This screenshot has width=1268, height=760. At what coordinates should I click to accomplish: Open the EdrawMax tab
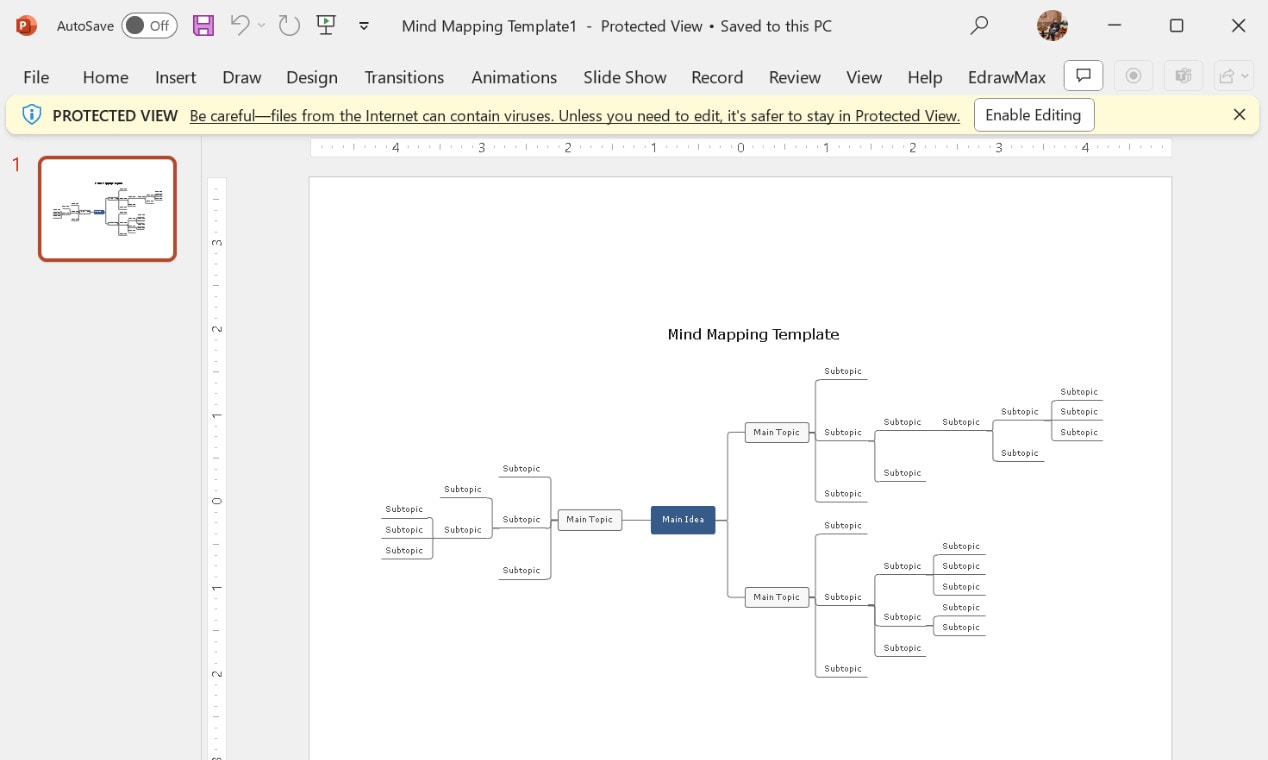(x=1007, y=77)
